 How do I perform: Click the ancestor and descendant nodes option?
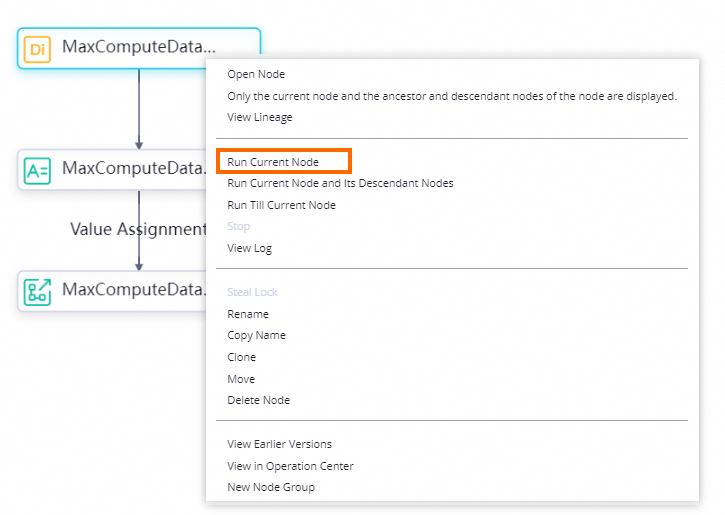pos(452,96)
